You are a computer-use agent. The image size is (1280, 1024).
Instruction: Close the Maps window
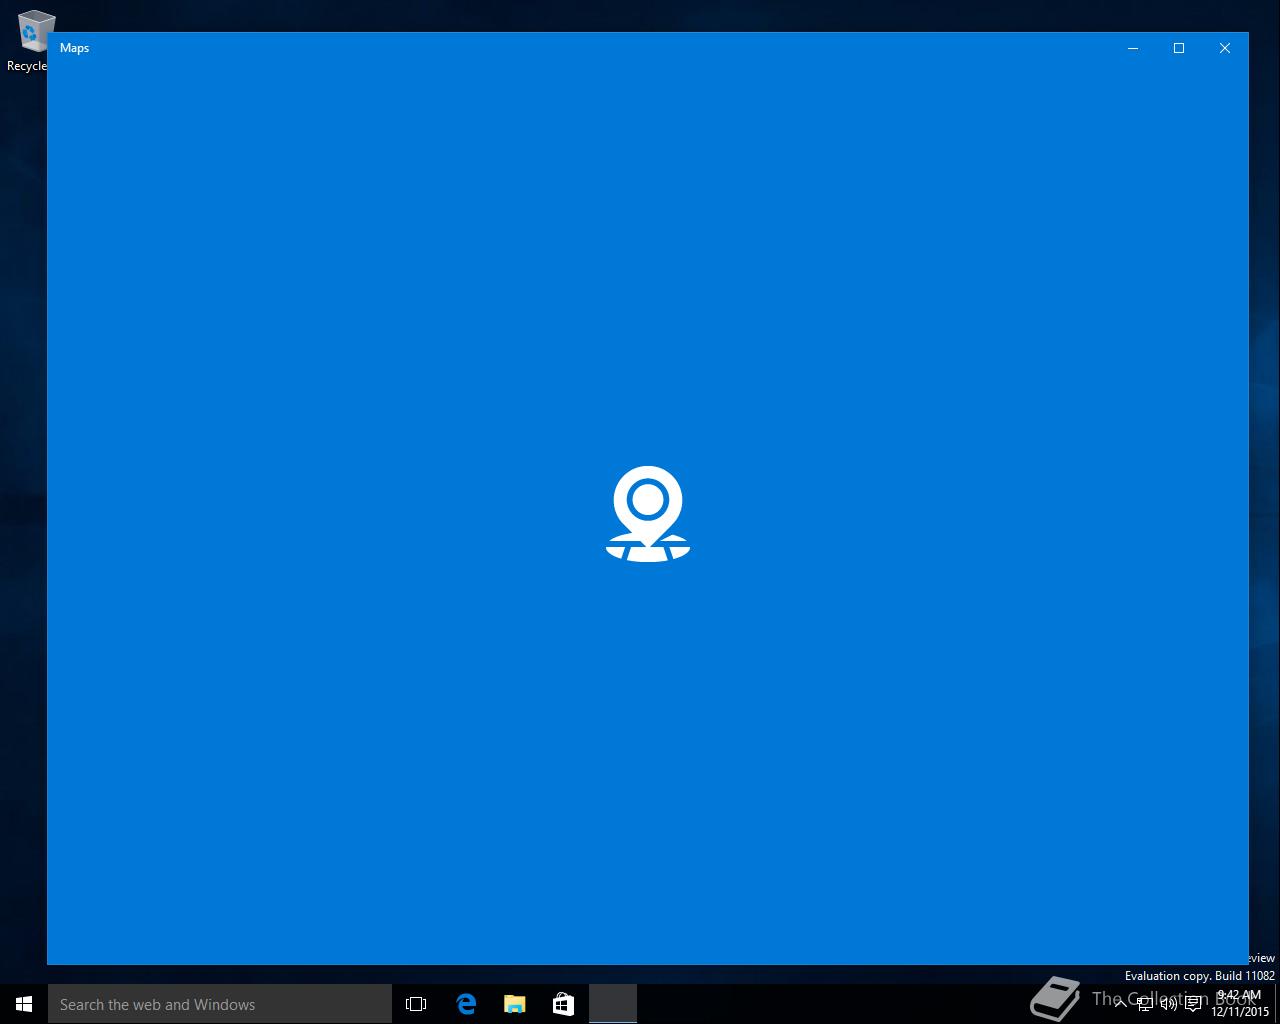pos(1225,48)
